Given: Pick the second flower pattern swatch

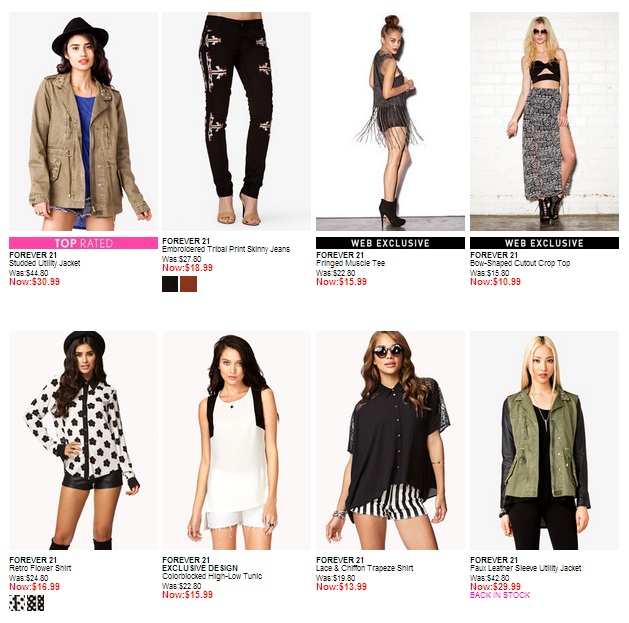Looking at the screenshot, I should [x=36, y=603].
